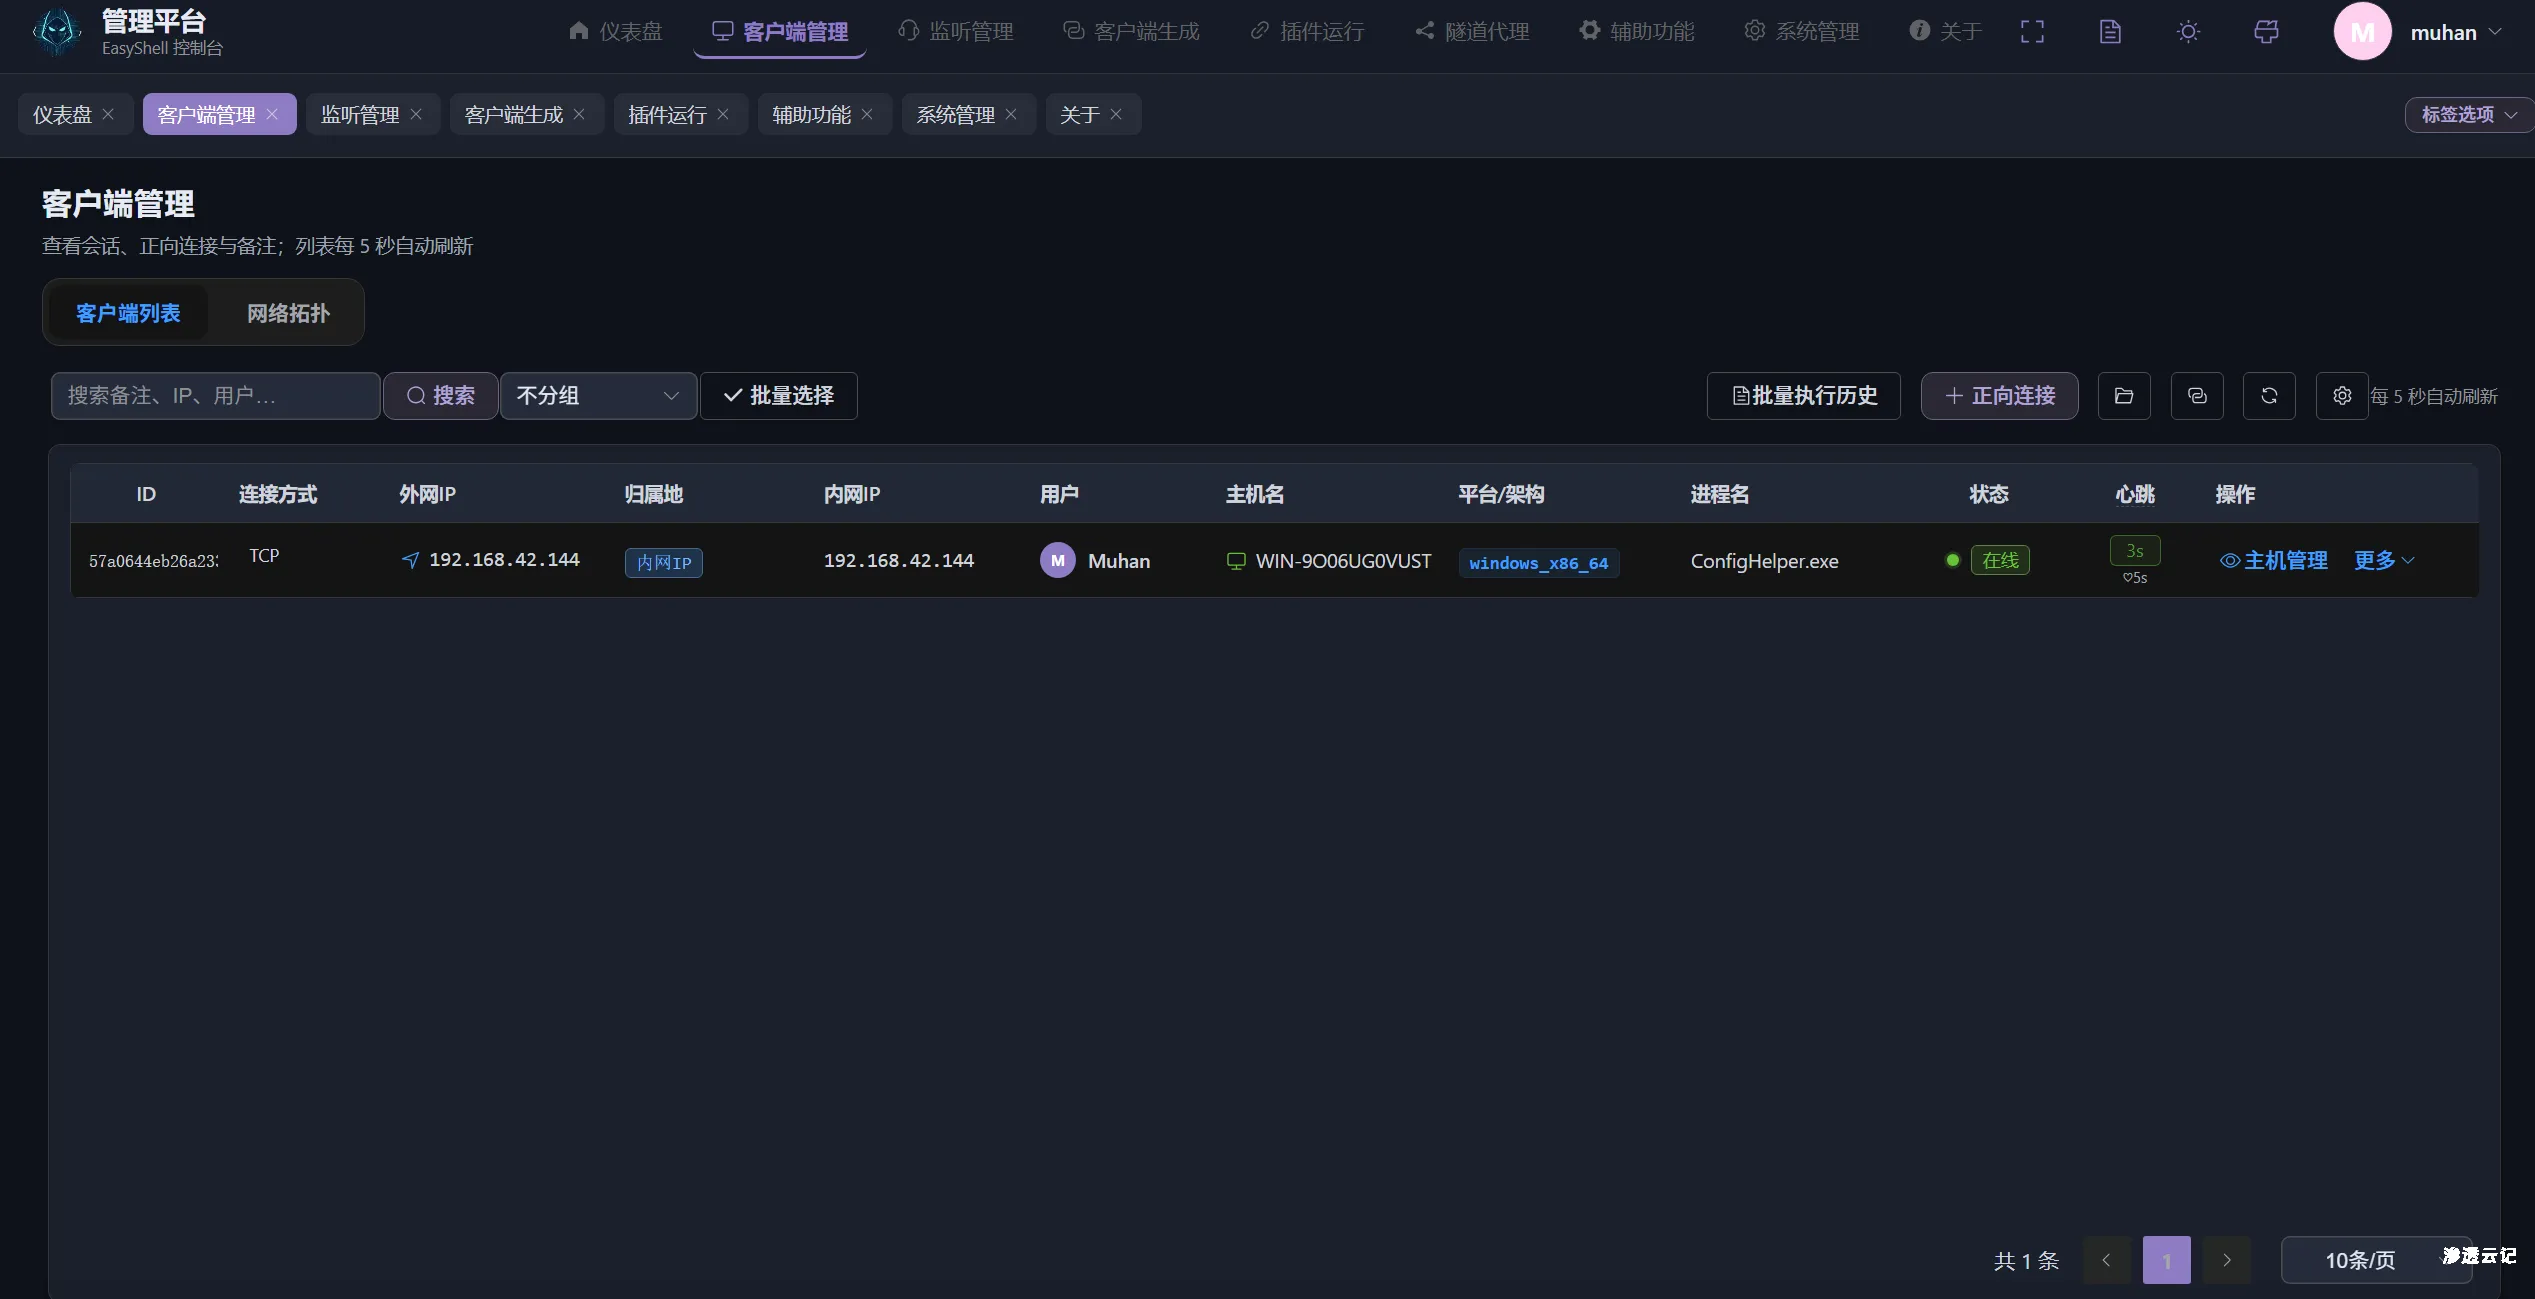Expand the 标签选项 dropdown
This screenshot has height=1299, width=2535.
coord(2468,114)
